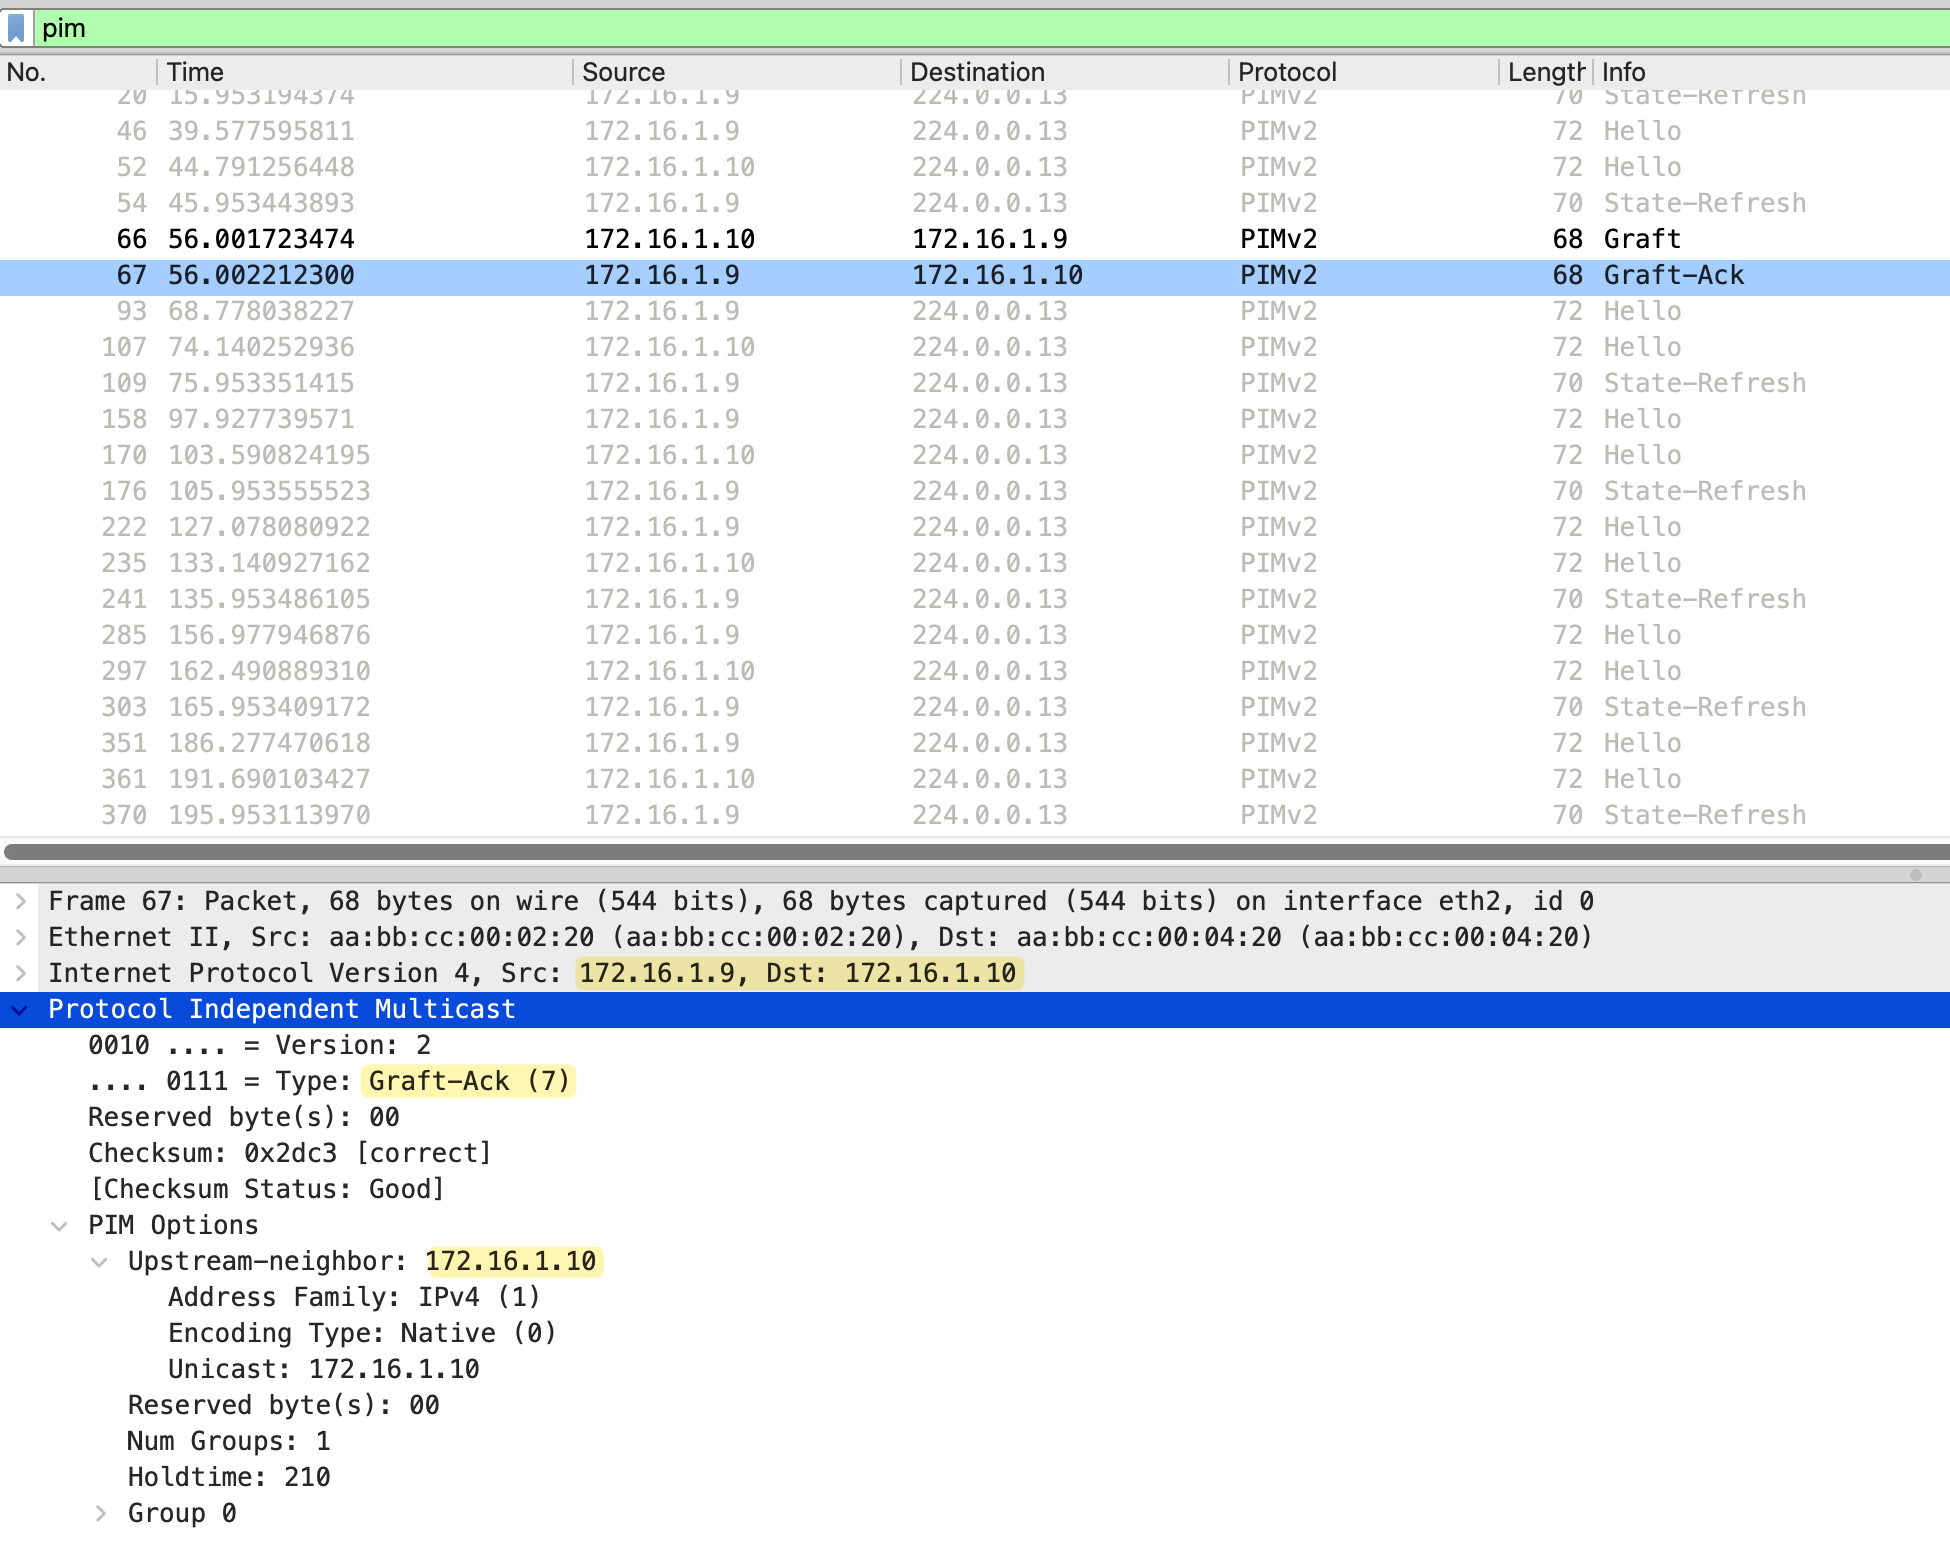
Task: Click the packet list horizontal scrollbar
Action: (x=975, y=852)
